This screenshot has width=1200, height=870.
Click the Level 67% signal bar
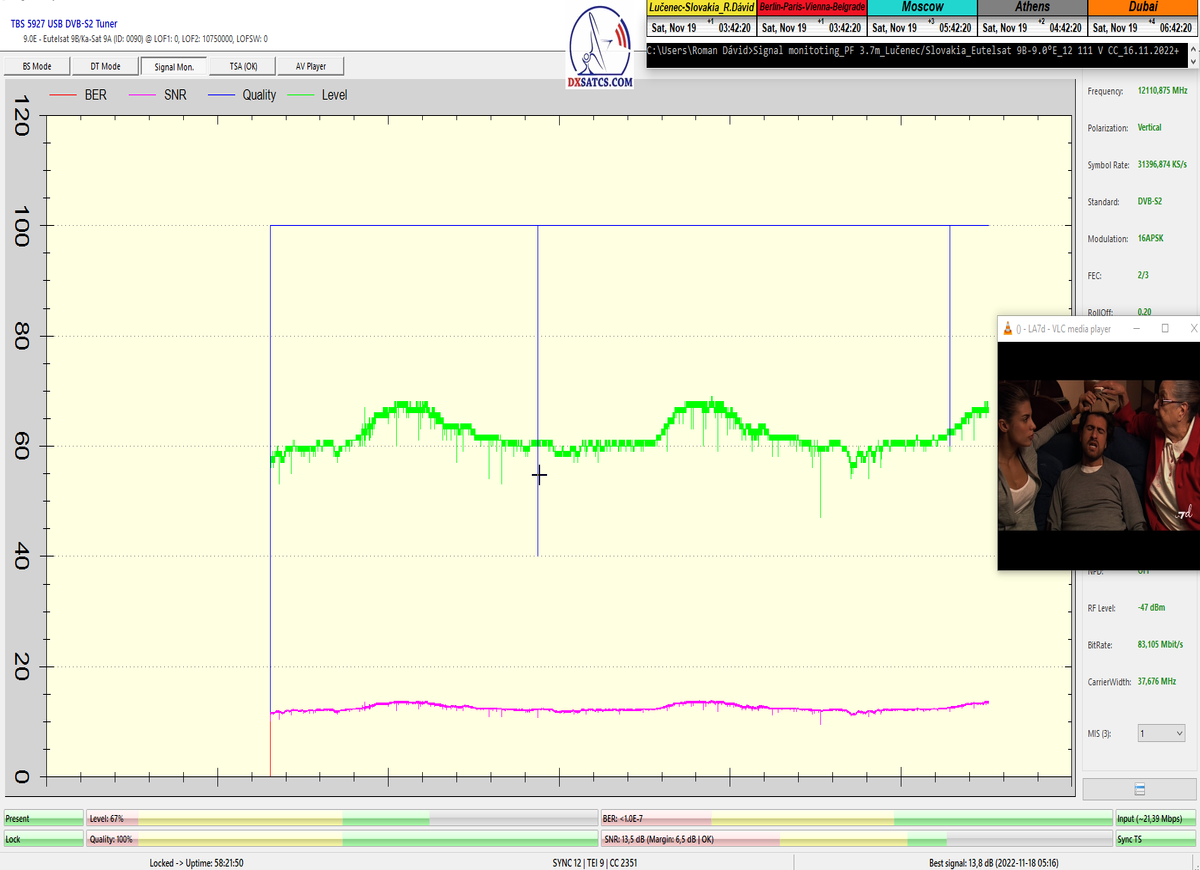tap(341, 819)
